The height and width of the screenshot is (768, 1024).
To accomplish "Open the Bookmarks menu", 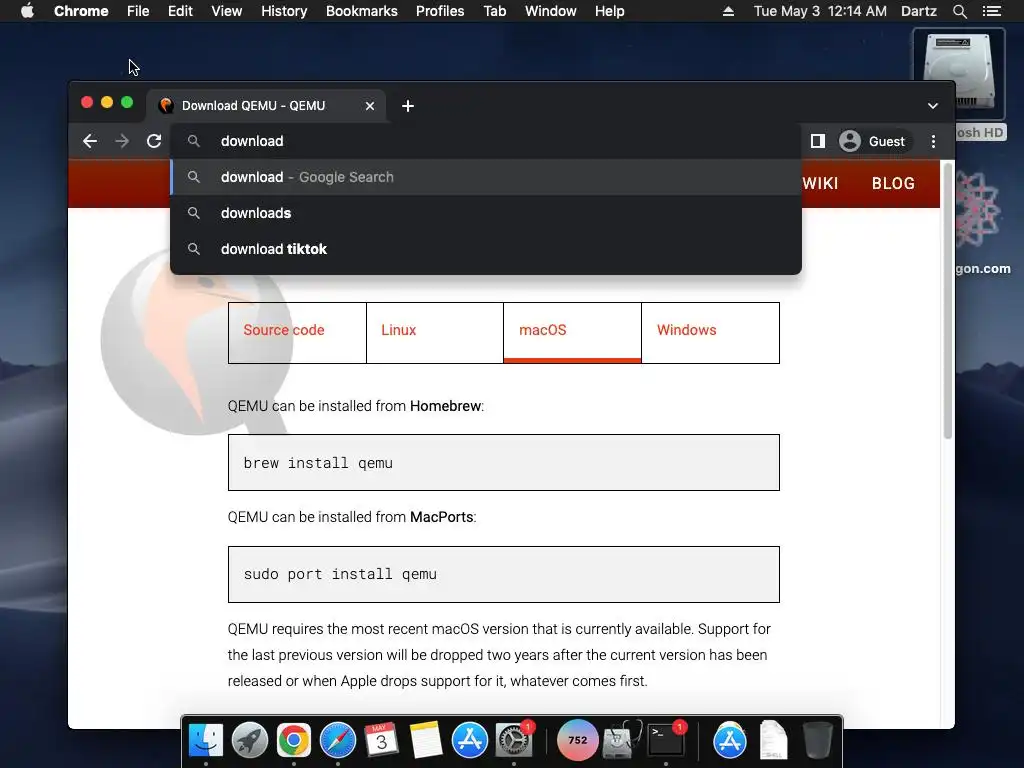I will pyautogui.click(x=362, y=11).
